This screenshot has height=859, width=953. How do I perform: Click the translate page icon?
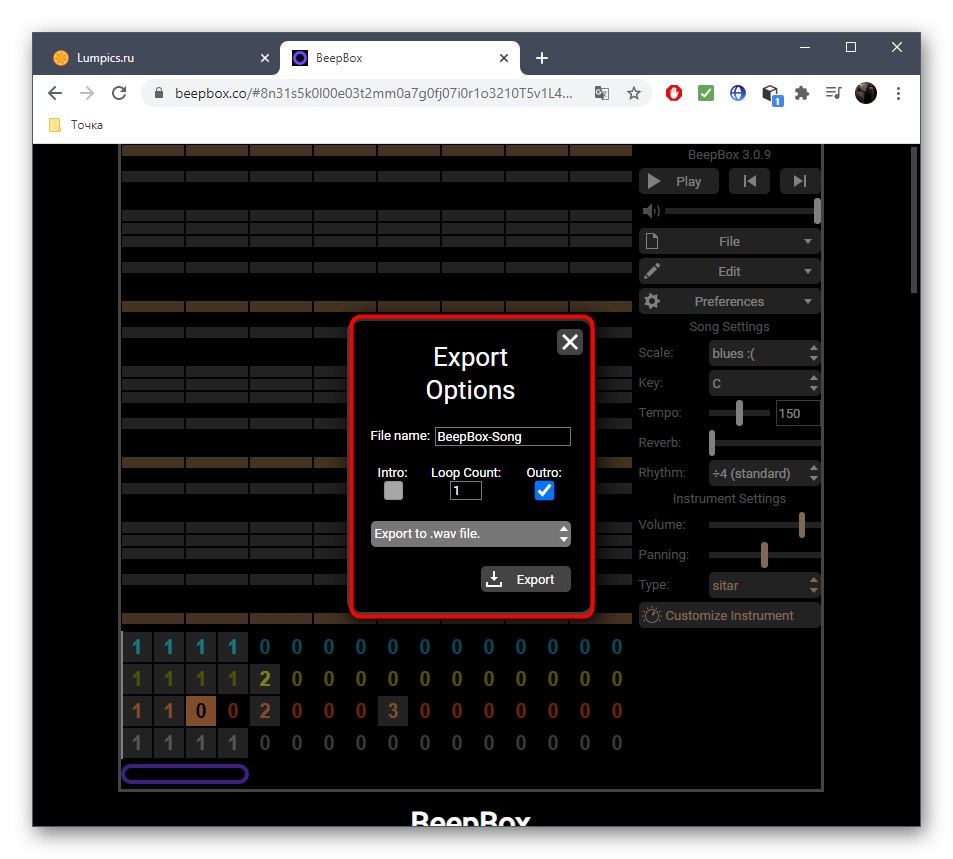point(602,93)
